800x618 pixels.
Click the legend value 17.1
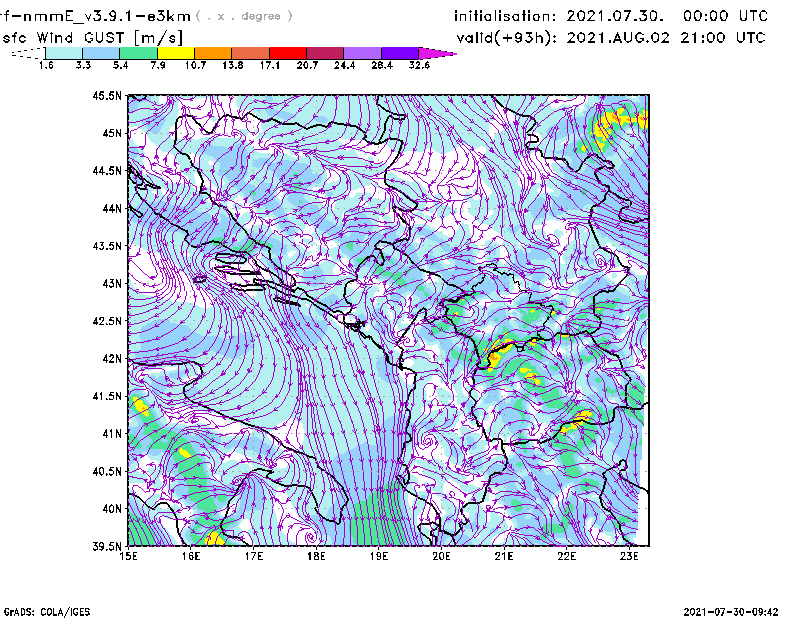pyautogui.click(x=270, y=65)
